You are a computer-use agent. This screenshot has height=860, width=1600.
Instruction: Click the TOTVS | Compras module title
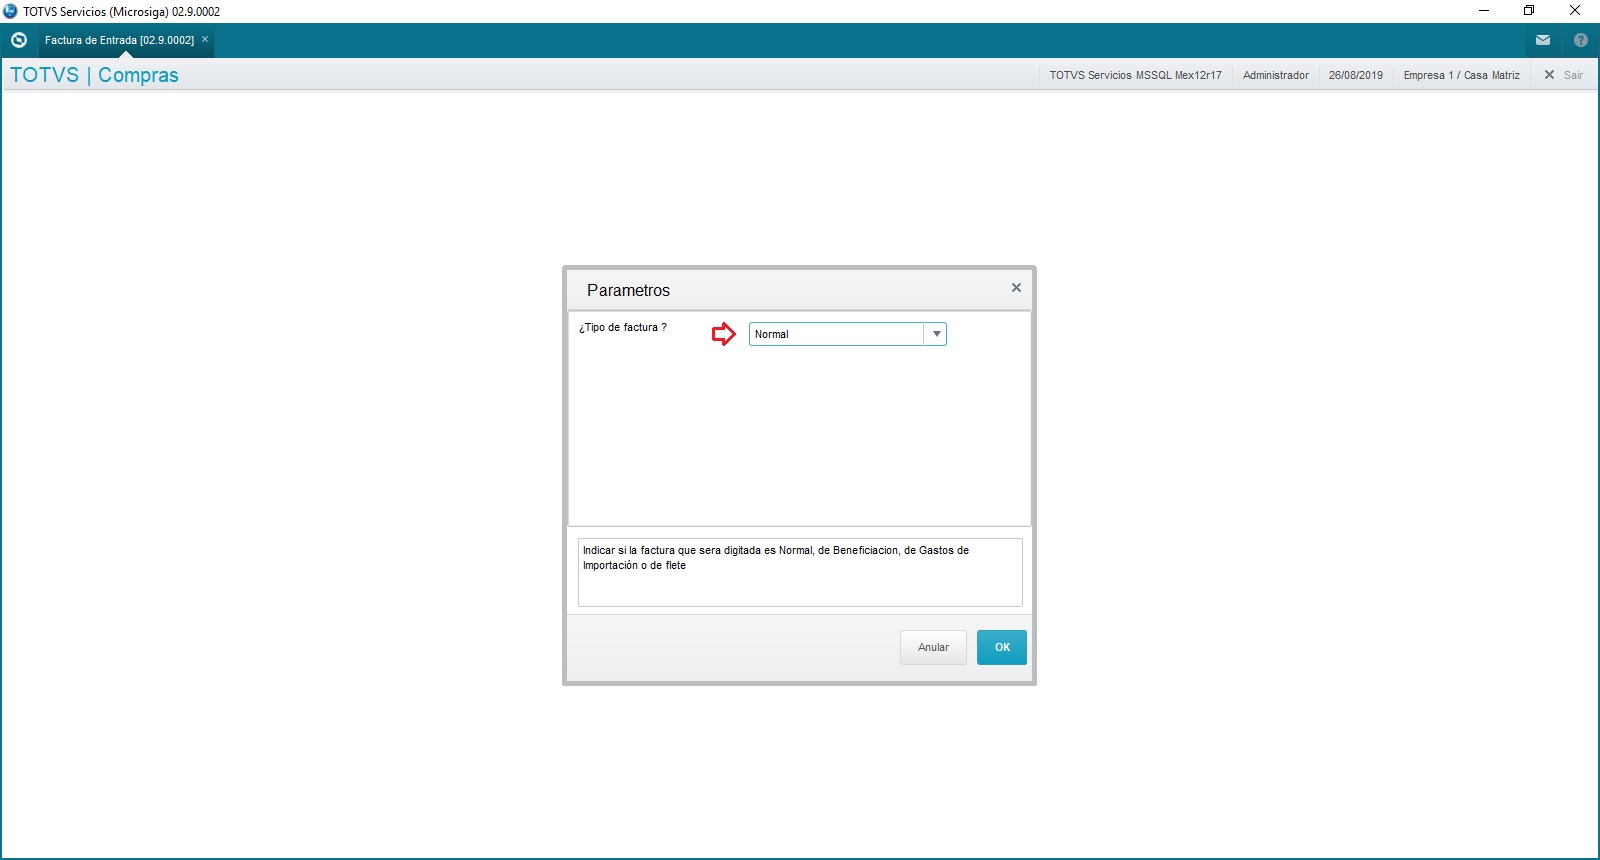94,75
